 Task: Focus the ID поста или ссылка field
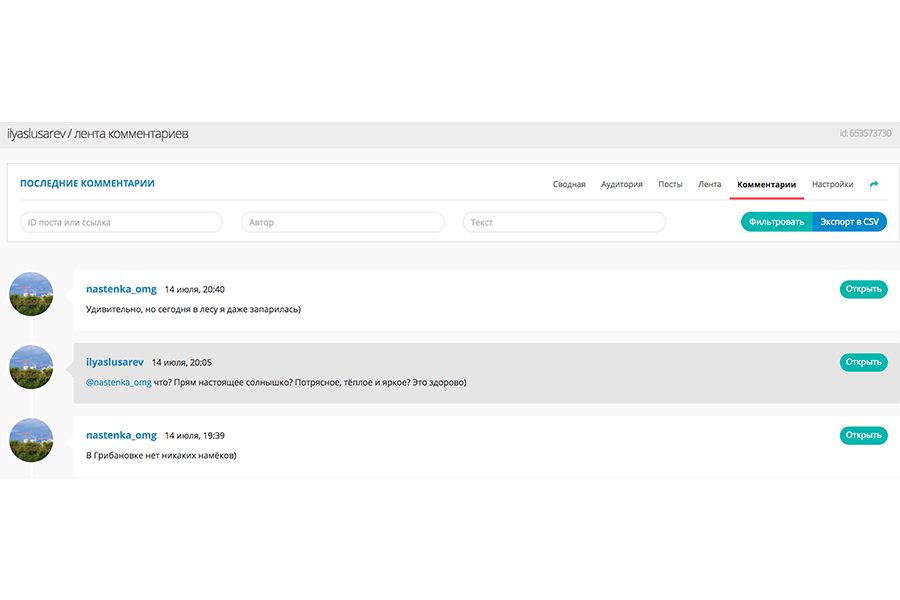[x=121, y=222]
